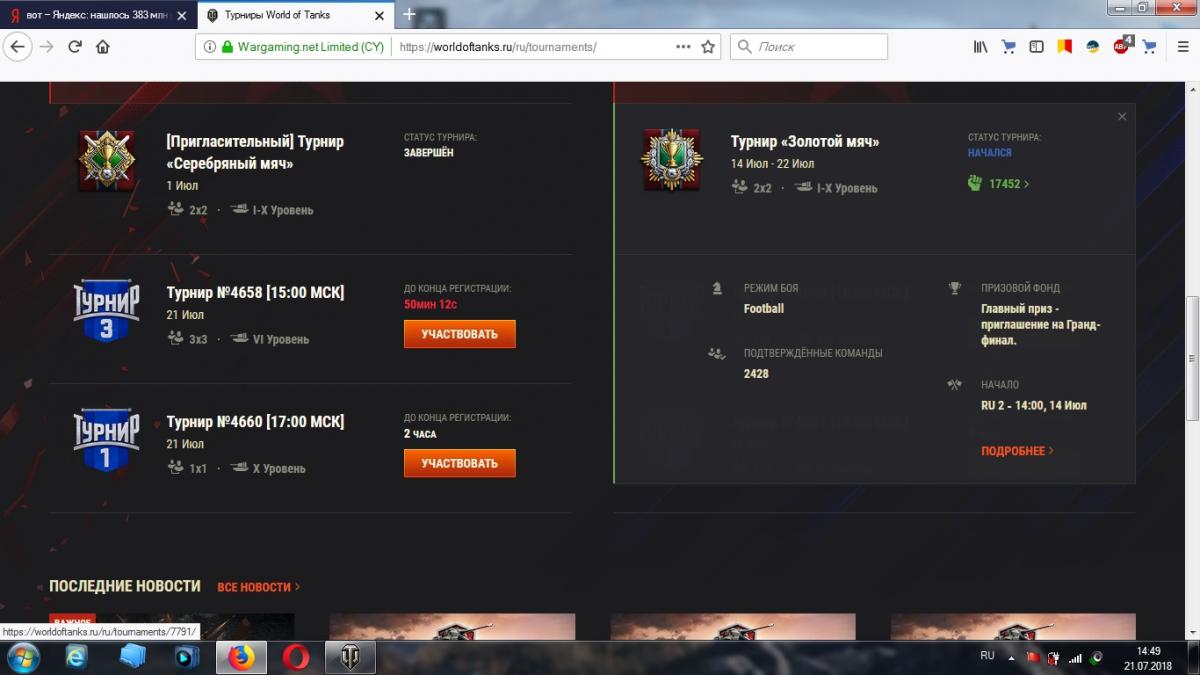Screen dimensions: 1200x675
Task: Open the Firefox Library icon
Action: (981, 47)
